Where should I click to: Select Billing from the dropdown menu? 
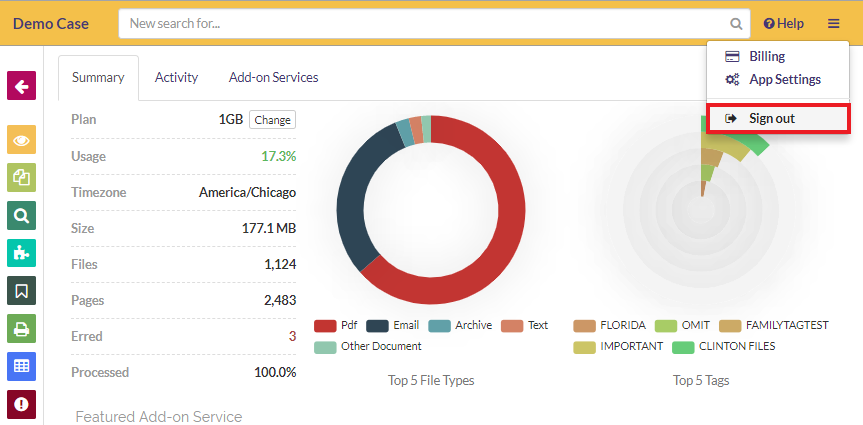766,57
